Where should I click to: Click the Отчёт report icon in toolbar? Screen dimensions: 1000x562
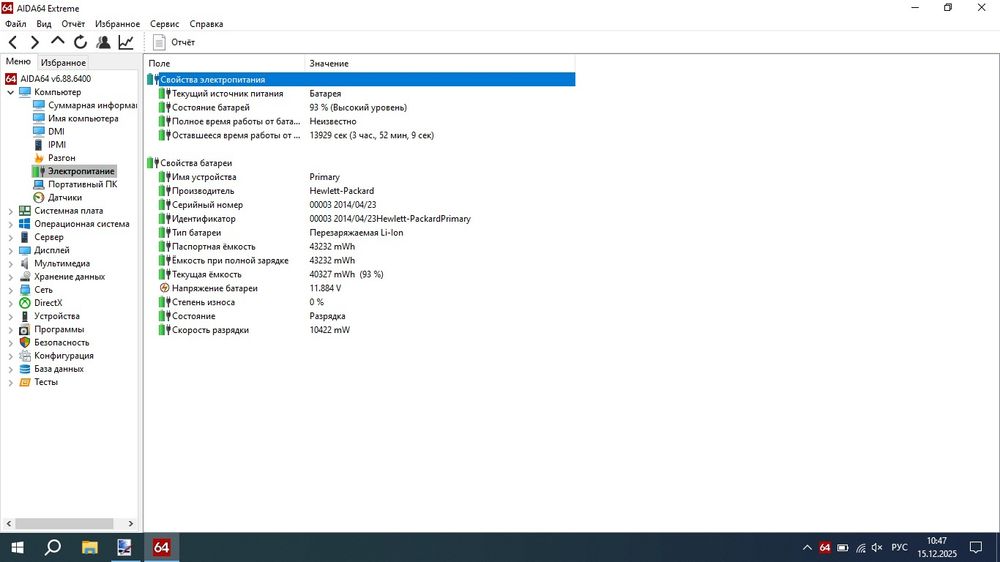click(x=159, y=42)
